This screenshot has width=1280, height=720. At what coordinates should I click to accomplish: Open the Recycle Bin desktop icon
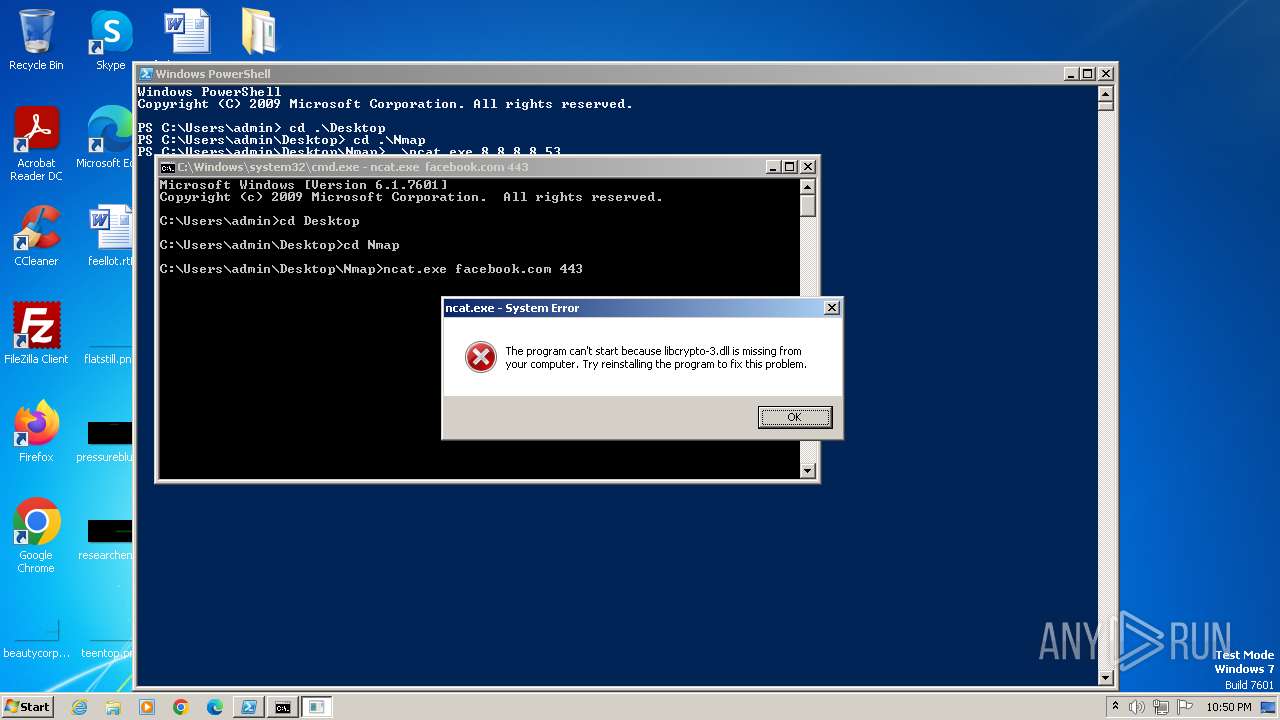pos(36,41)
